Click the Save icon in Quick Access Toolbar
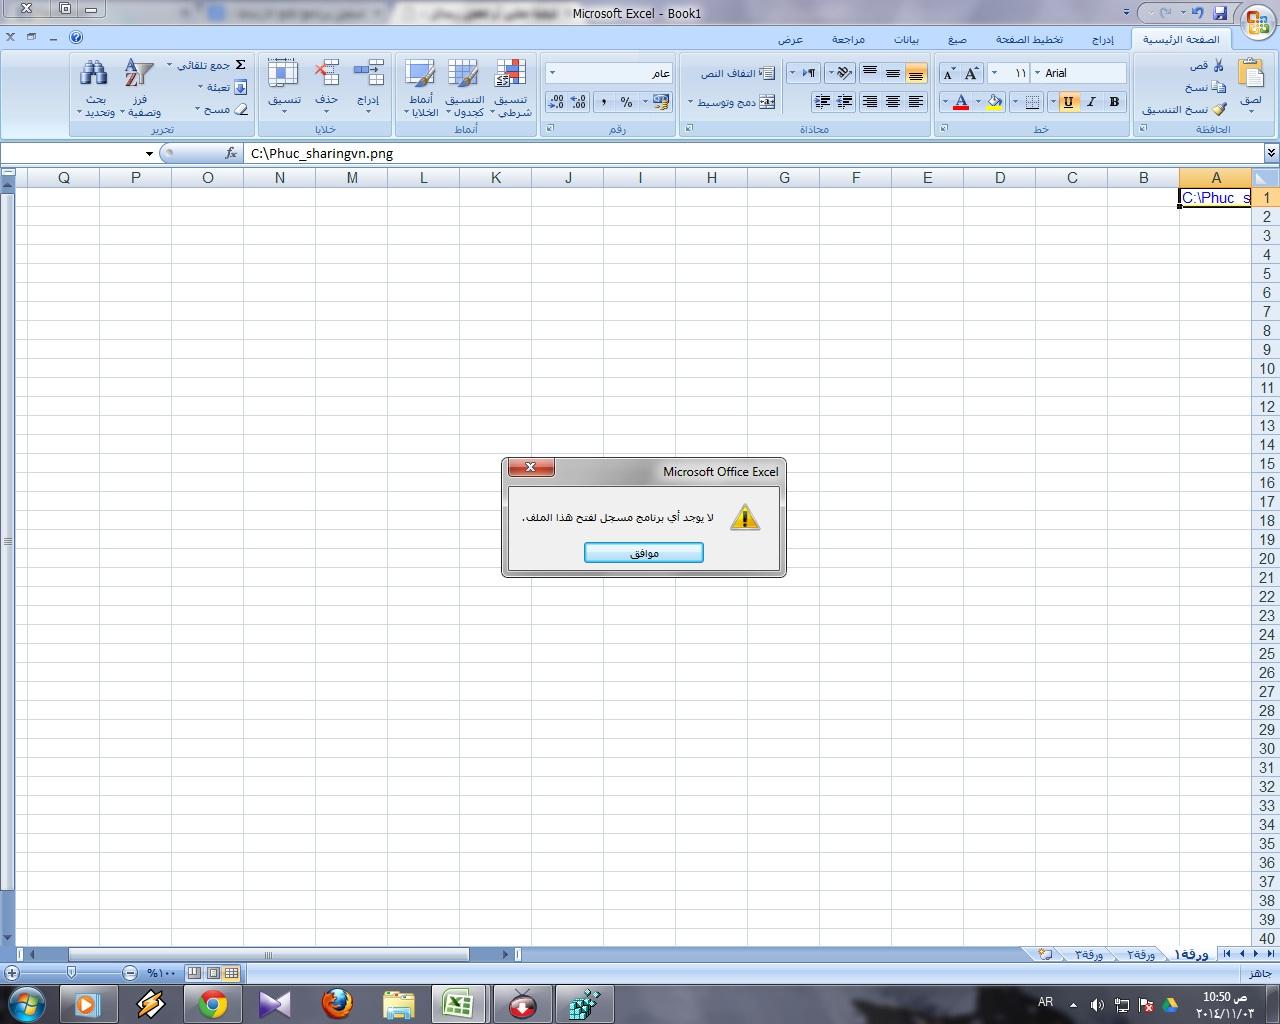1280x1024 pixels. 1220,13
